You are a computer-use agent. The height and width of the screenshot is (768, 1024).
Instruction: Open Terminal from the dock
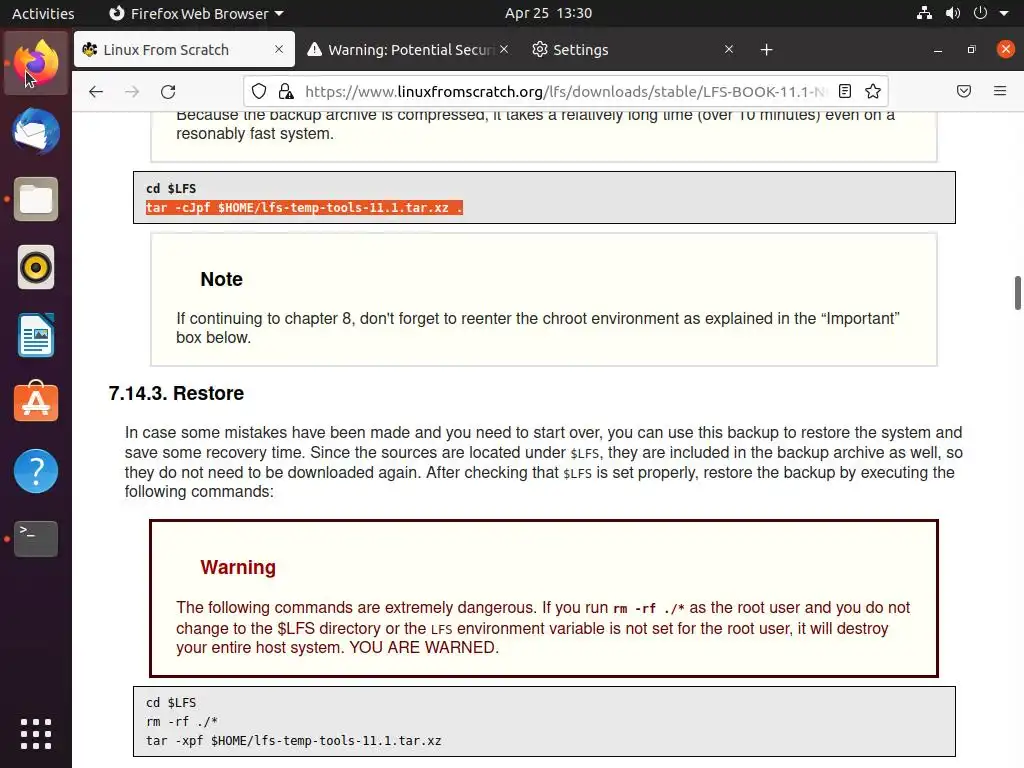(x=36, y=539)
